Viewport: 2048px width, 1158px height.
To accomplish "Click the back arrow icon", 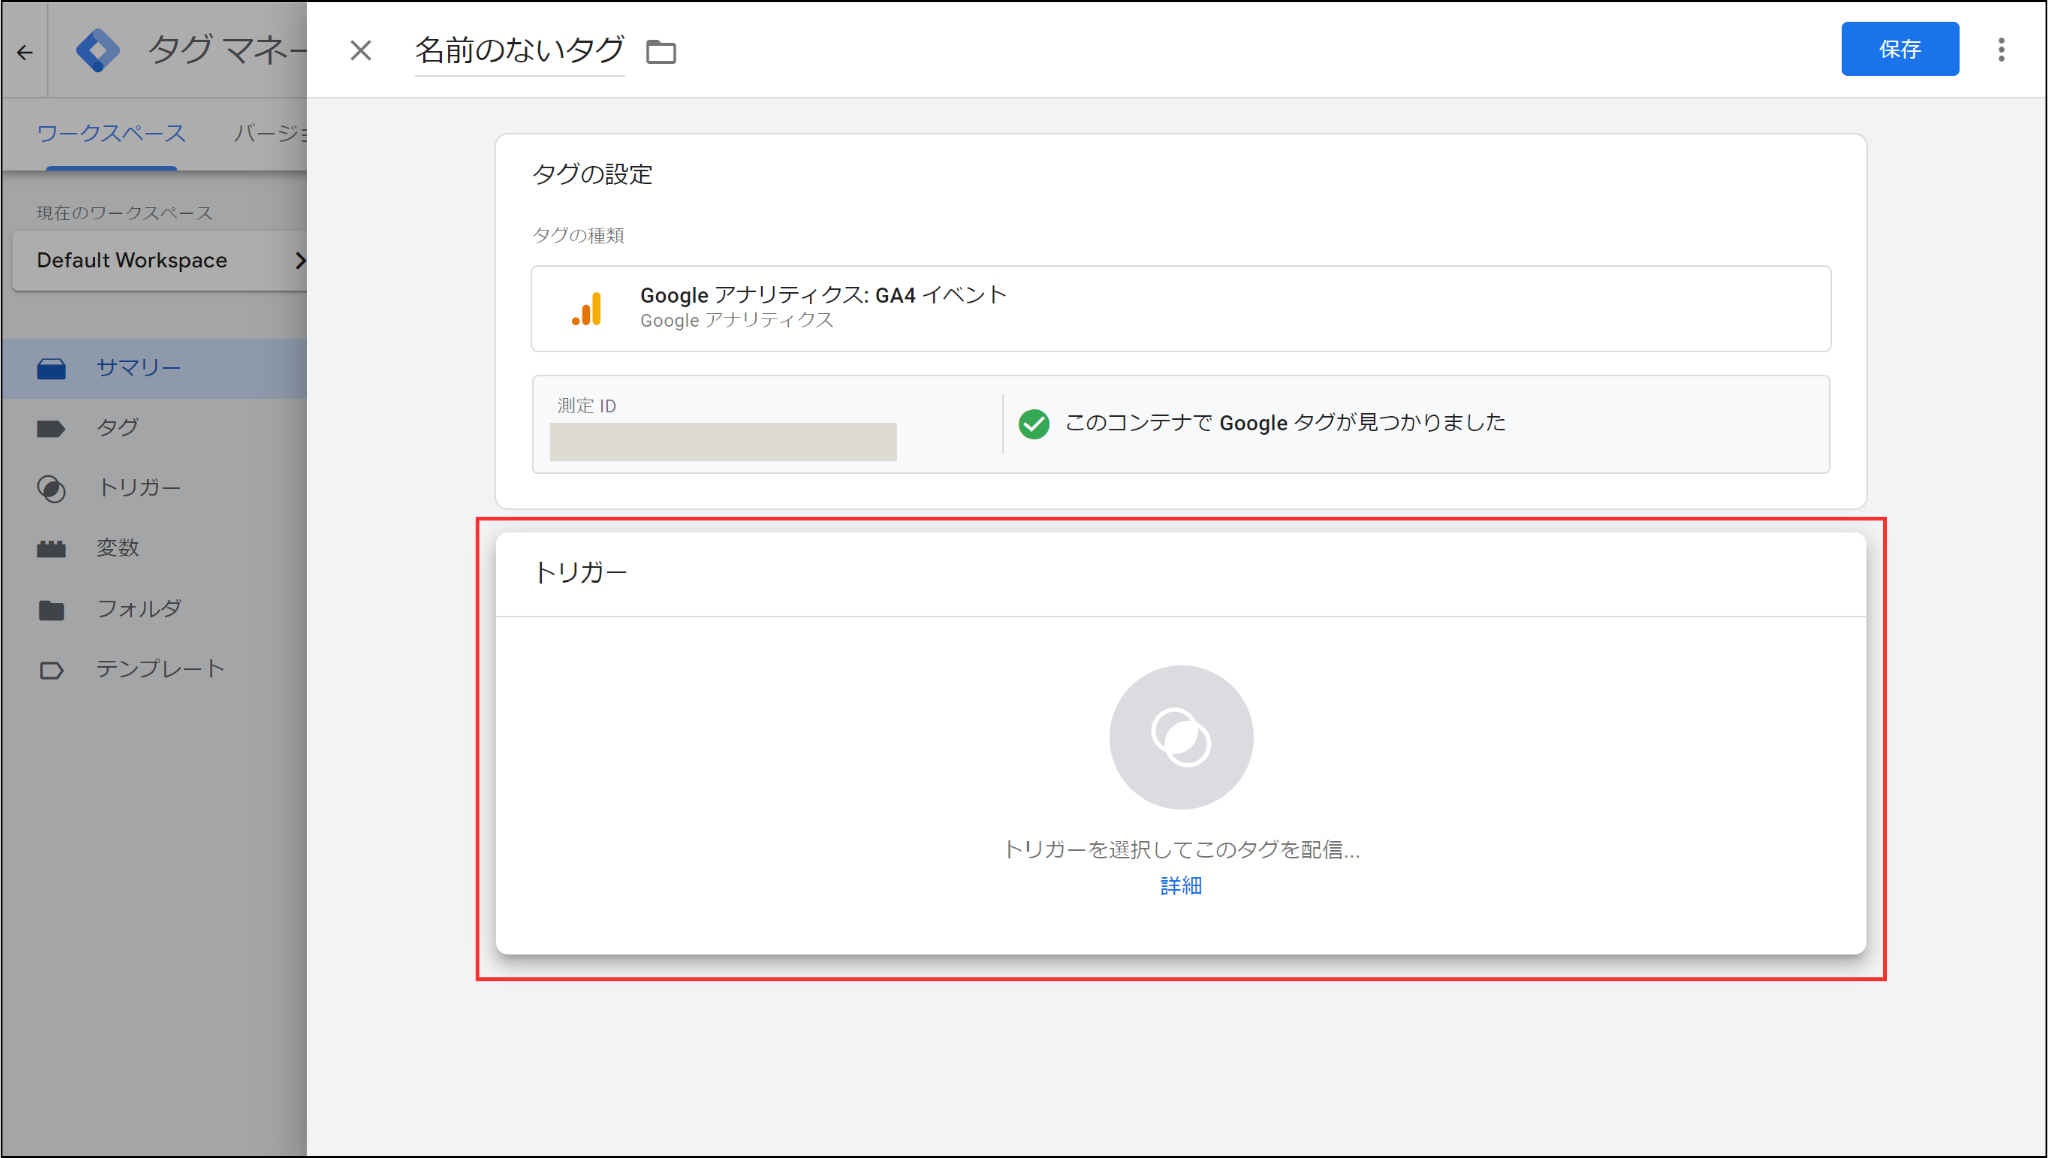I will click(x=25, y=52).
